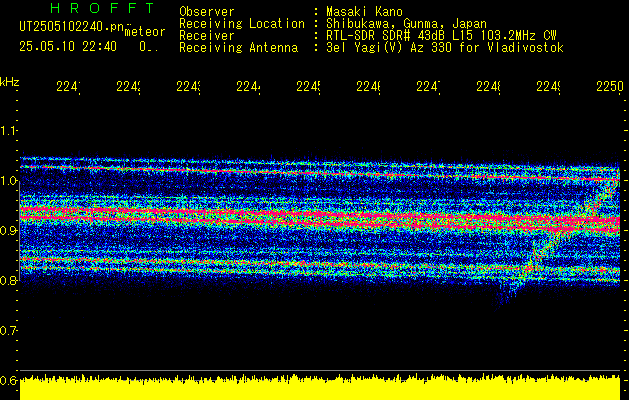The image size is (629, 400).
Task: Click the kHz axis unit label
Action: 10,82
